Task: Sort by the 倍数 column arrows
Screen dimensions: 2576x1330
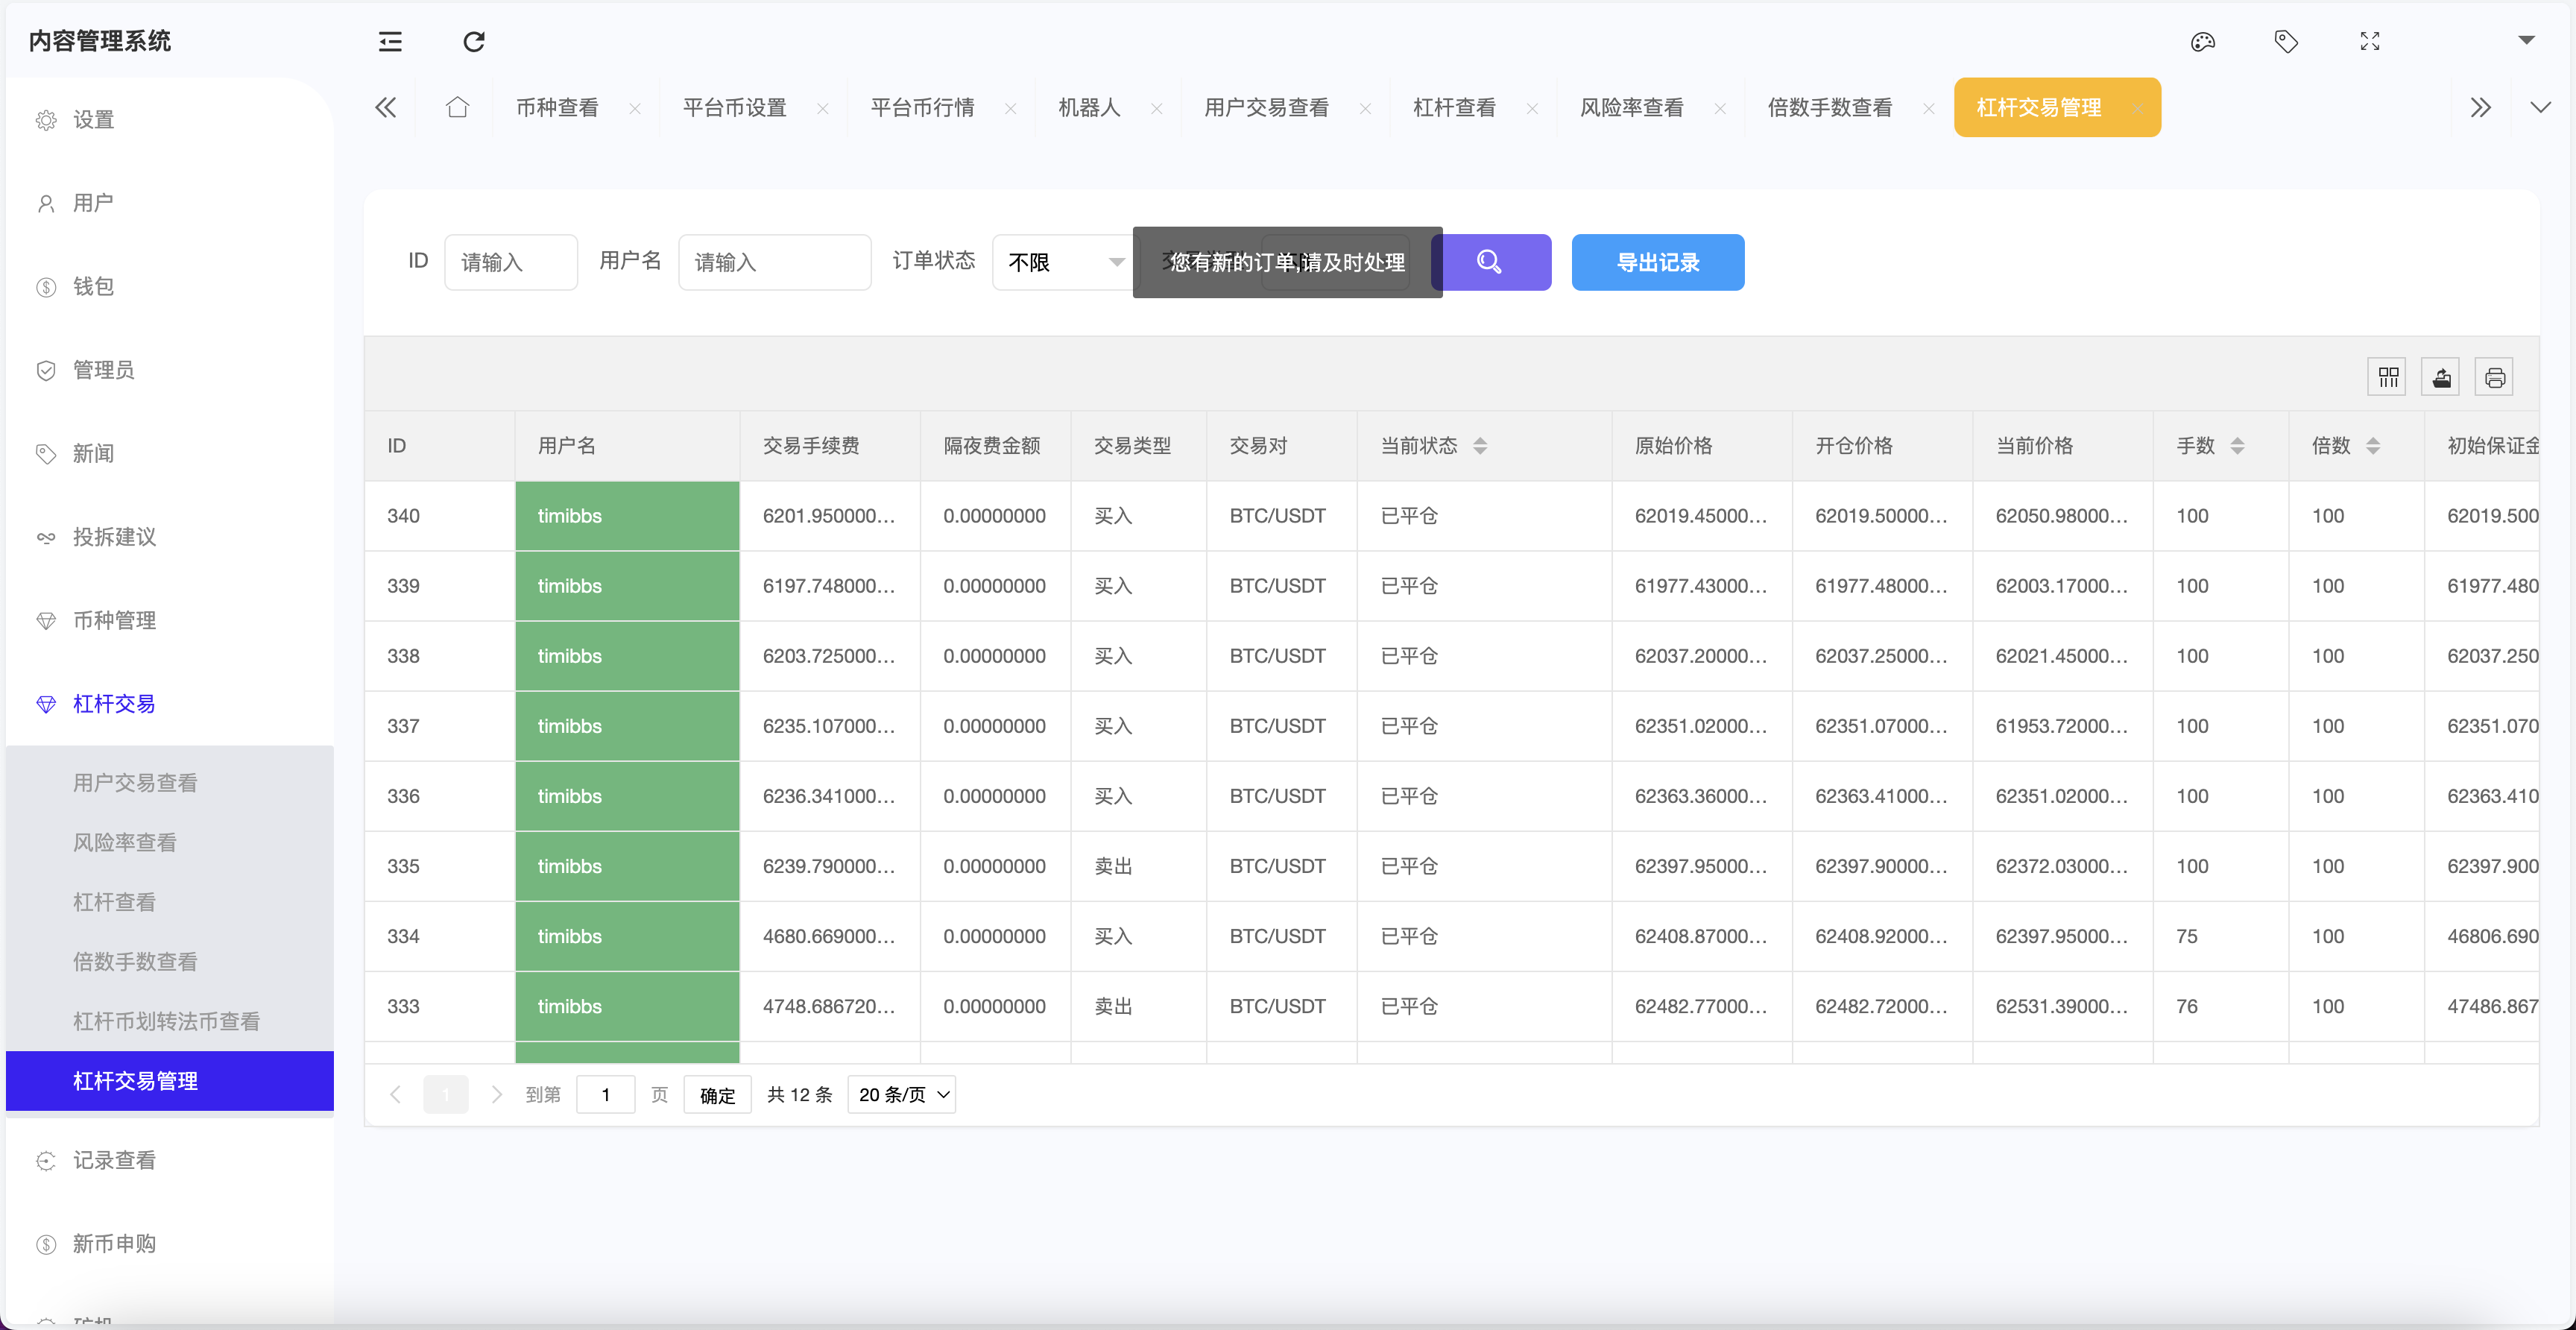Action: [2372, 446]
